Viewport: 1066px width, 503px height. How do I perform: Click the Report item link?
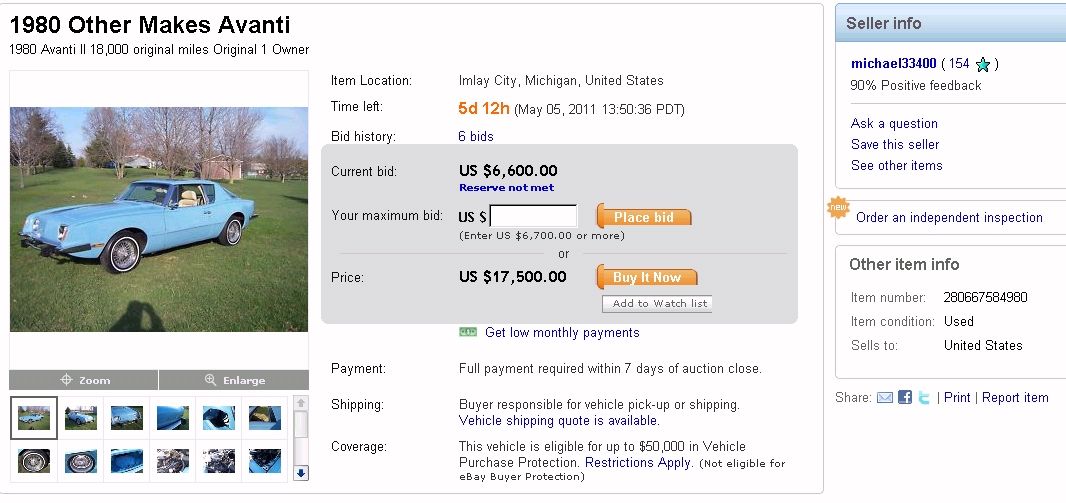tap(1015, 398)
